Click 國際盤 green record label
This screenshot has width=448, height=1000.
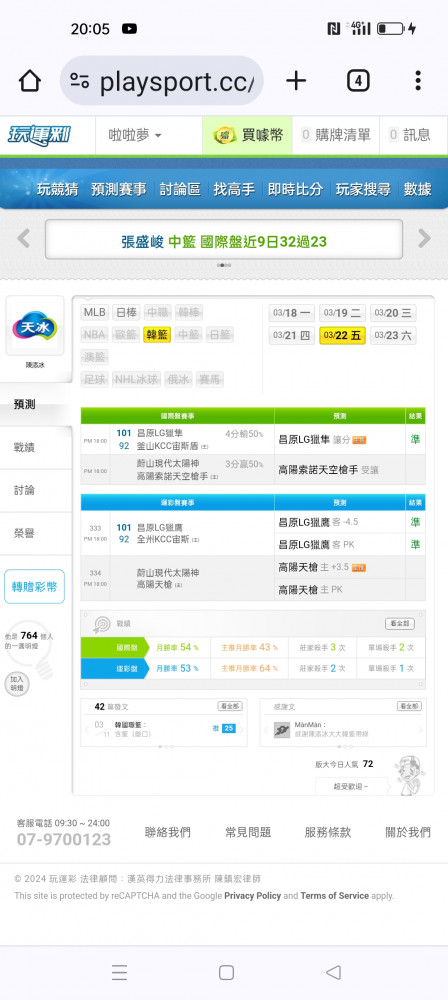pyautogui.click(x=114, y=647)
